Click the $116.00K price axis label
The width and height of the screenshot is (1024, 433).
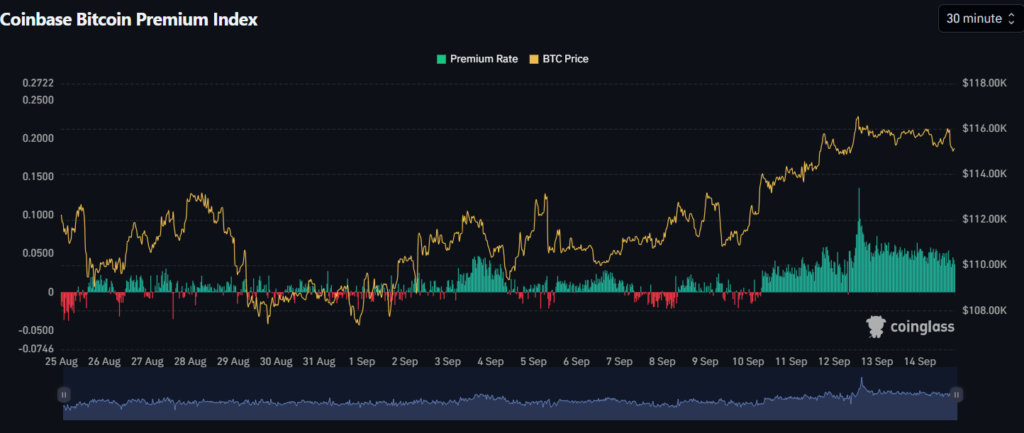[985, 129]
